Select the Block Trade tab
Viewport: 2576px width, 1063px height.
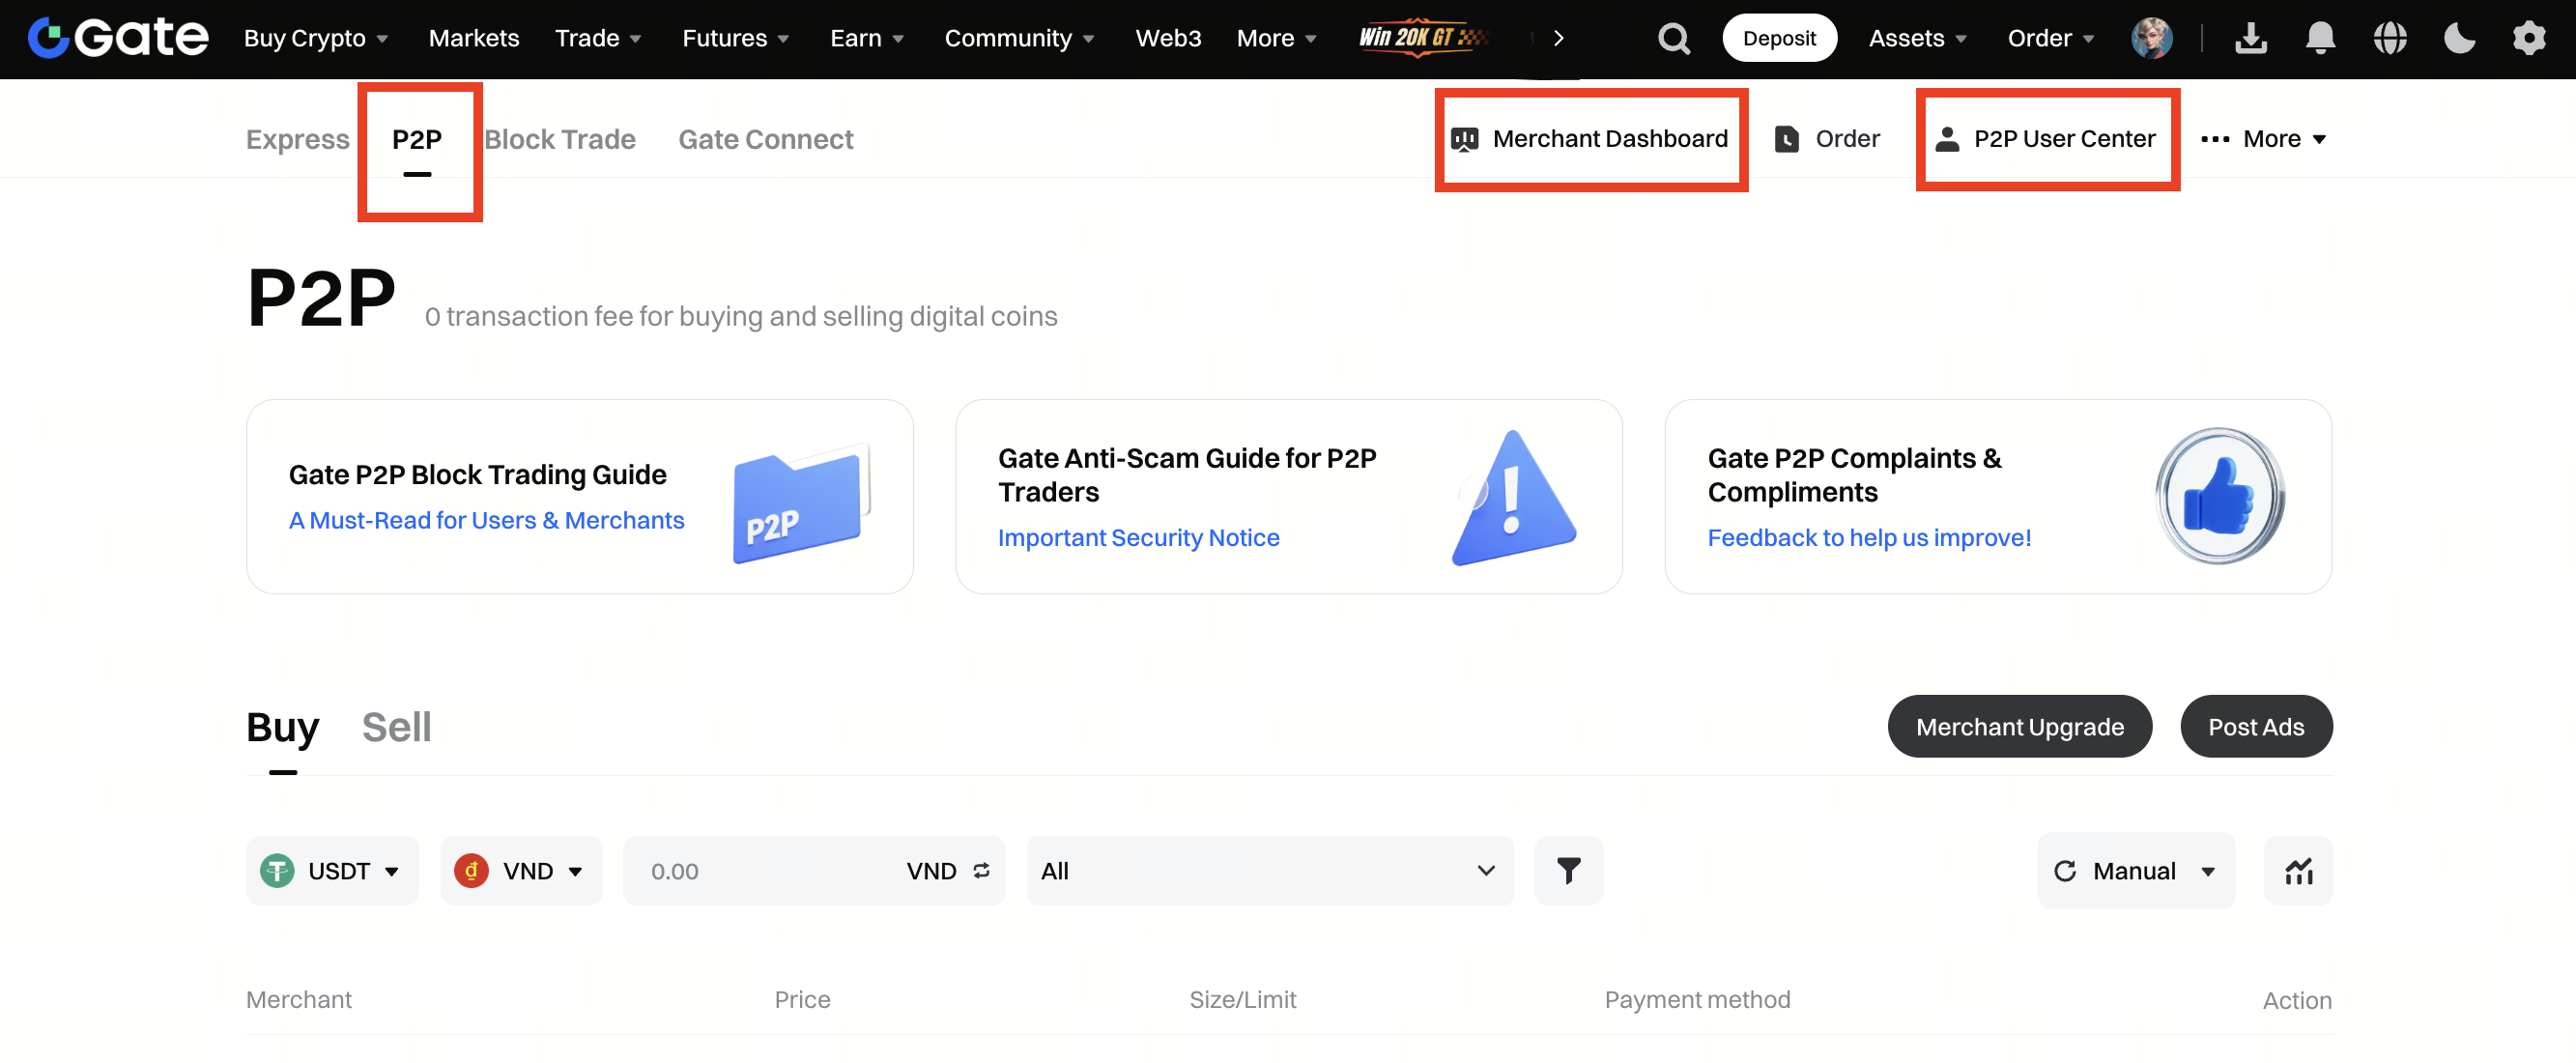tap(560, 139)
